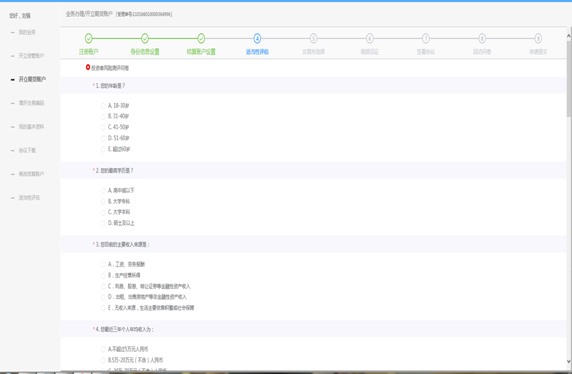Select income source option A. 工资
Screen dimensions: 572x374
pyautogui.click(x=103, y=265)
